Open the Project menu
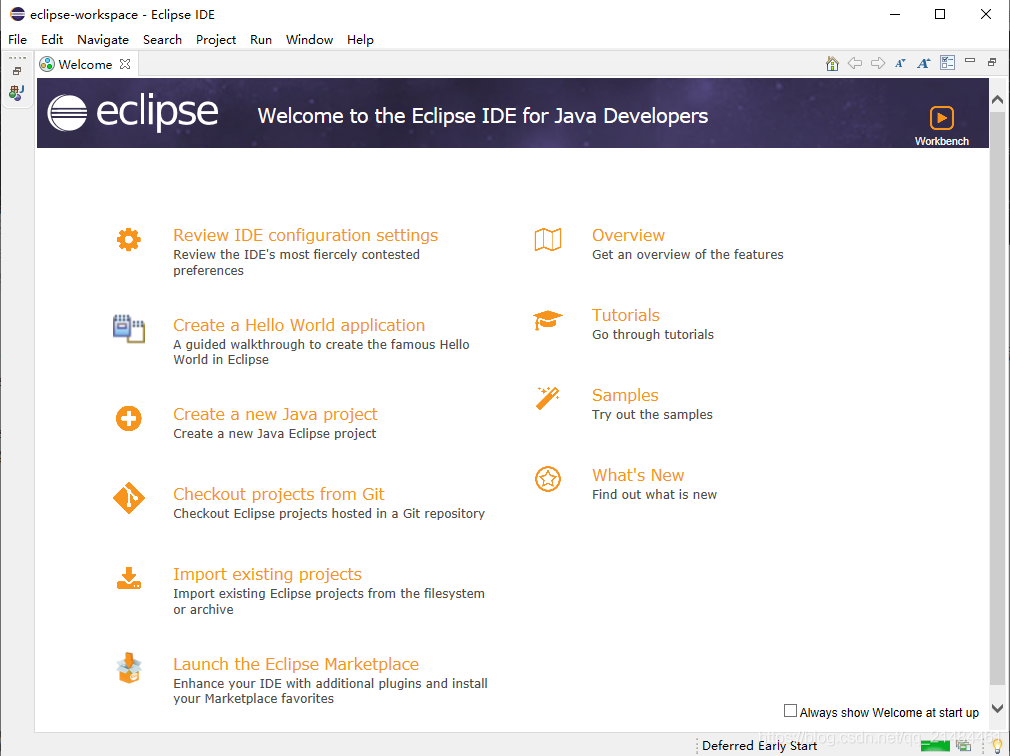The height and width of the screenshot is (756, 1010). coord(216,39)
